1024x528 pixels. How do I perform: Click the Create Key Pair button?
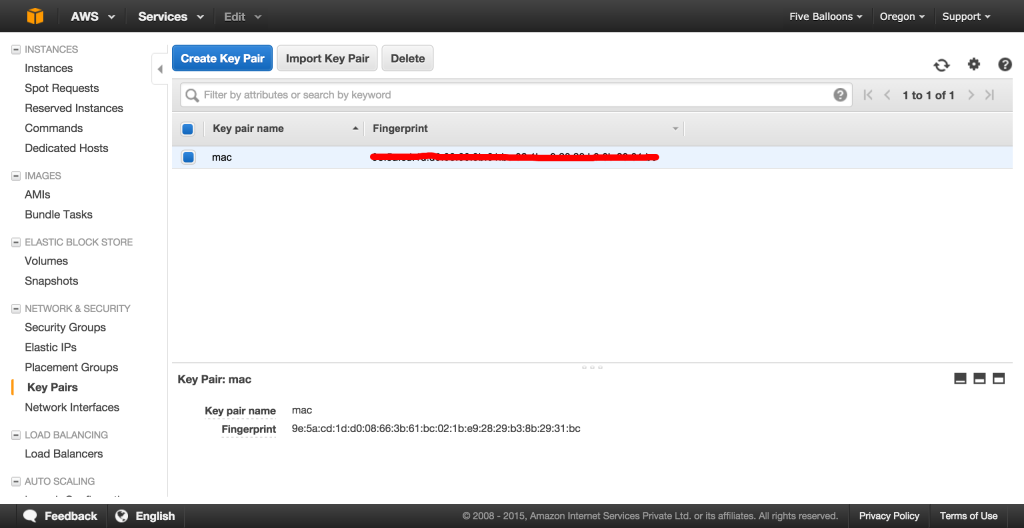[x=222, y=58]
